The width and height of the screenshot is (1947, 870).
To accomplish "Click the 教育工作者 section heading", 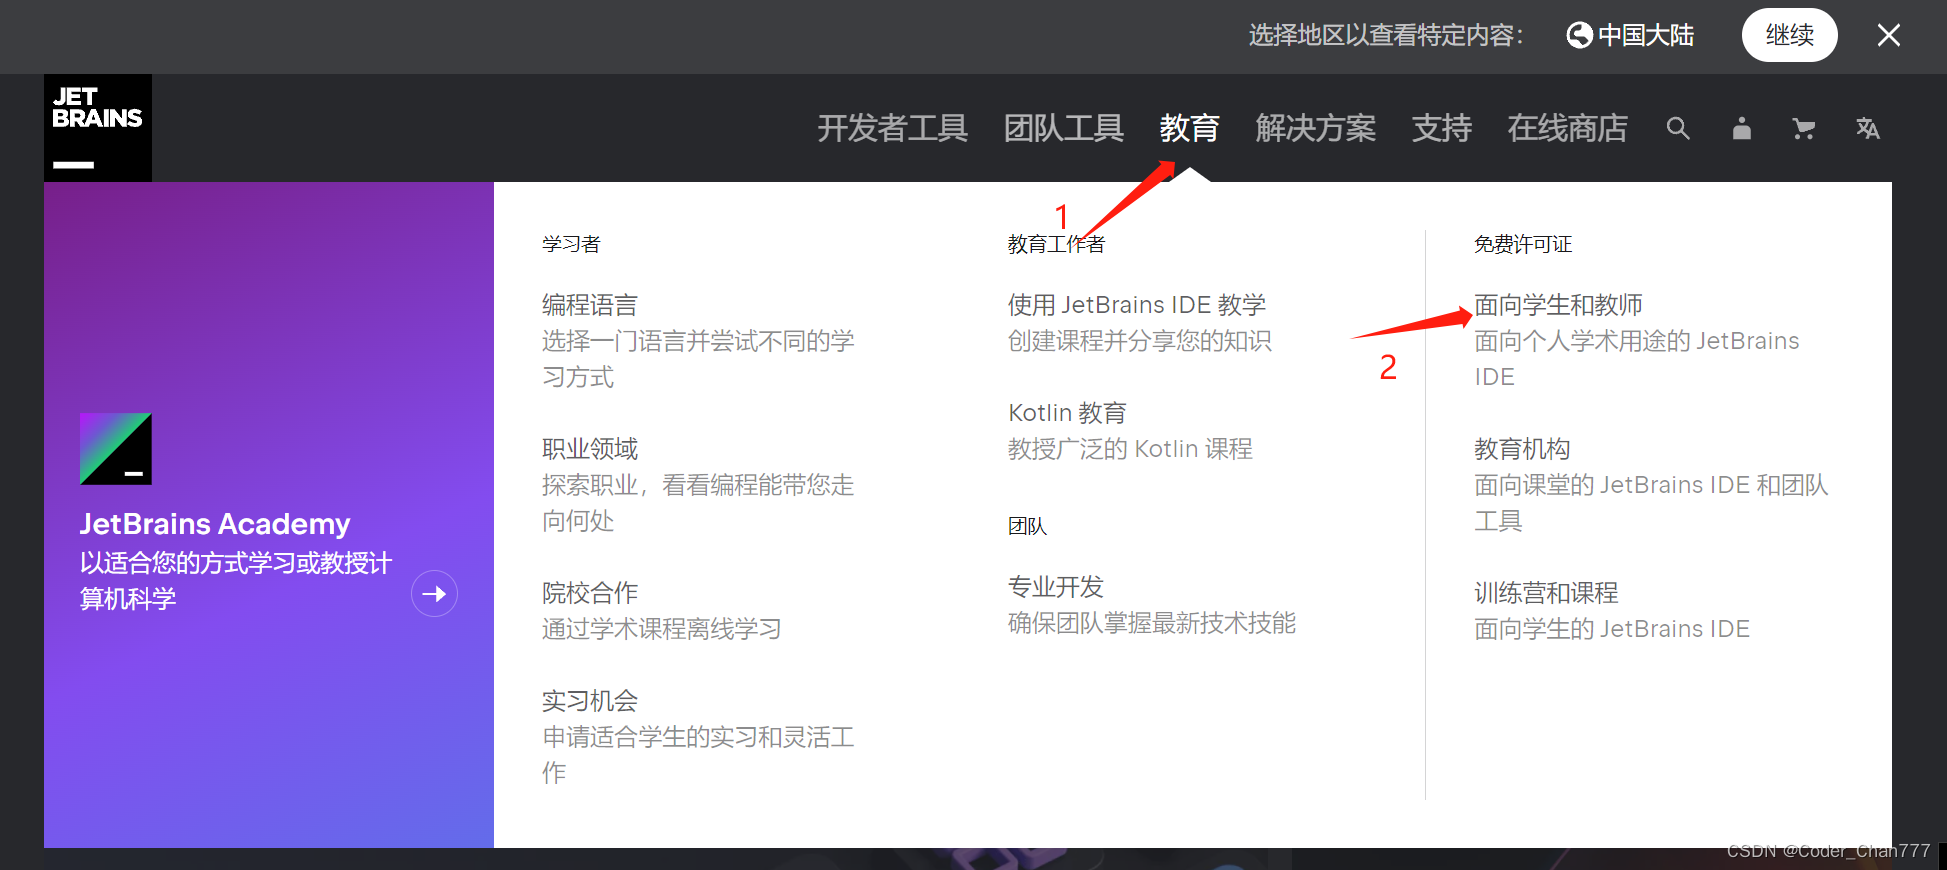I will 1056,244.
